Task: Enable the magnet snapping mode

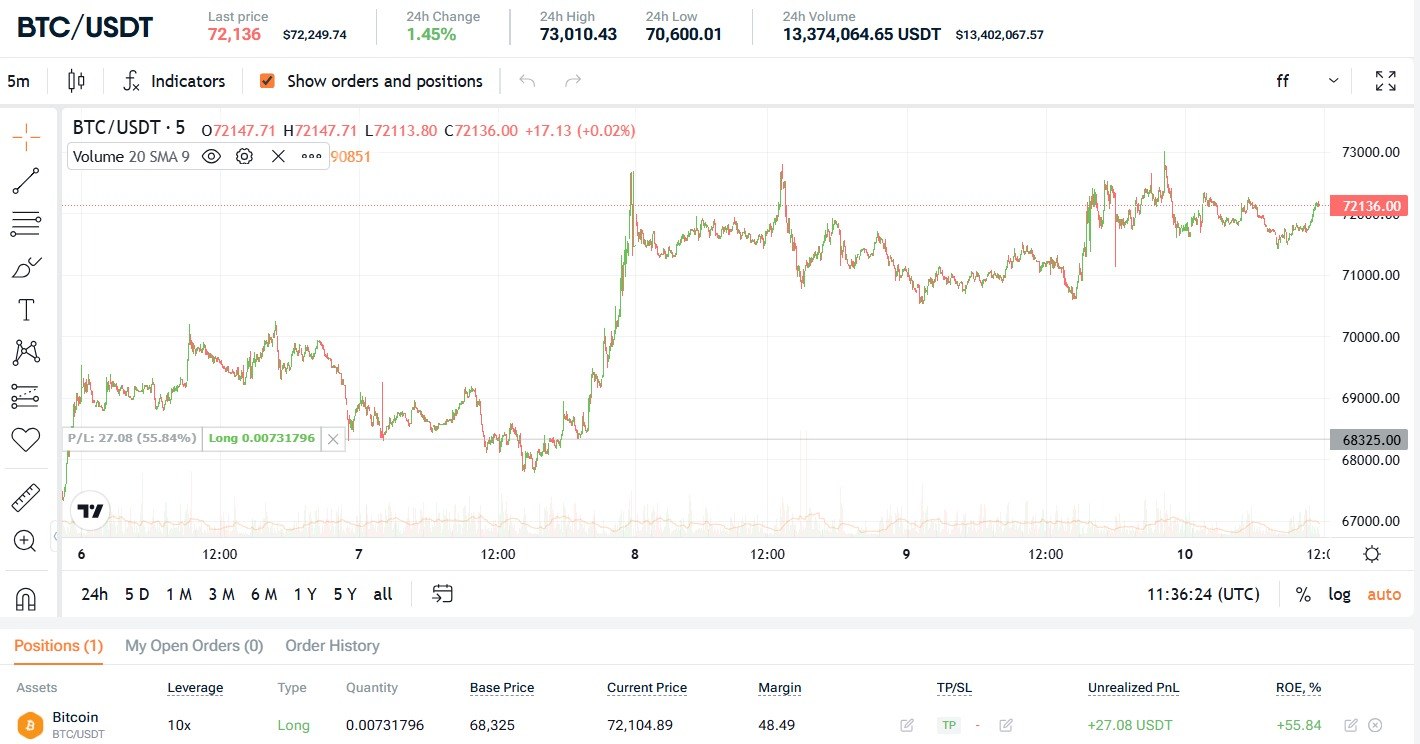Action: 26,598
